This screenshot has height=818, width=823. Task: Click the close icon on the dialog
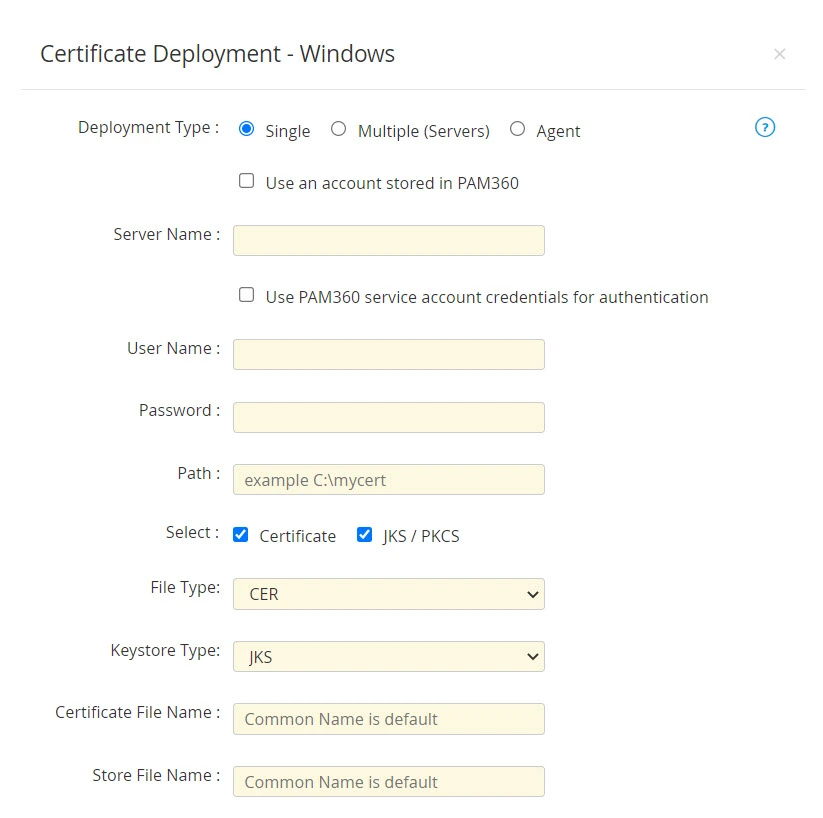pos(780,54)
